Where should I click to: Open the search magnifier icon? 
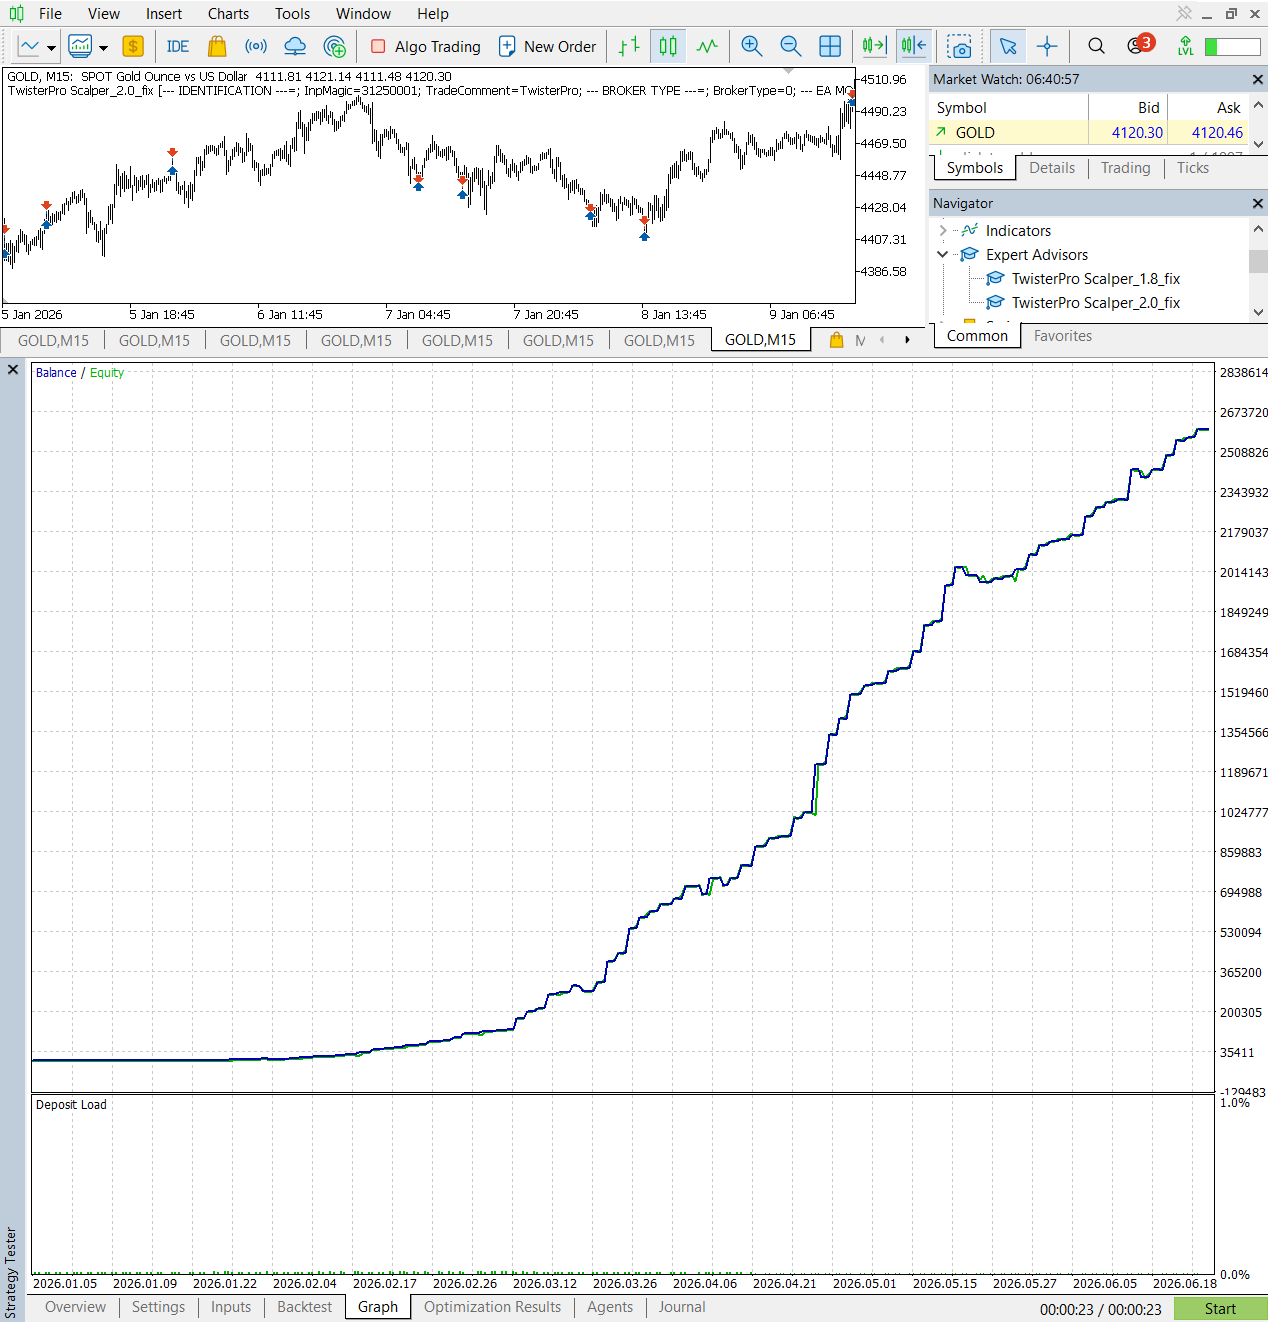(1096, 46)
